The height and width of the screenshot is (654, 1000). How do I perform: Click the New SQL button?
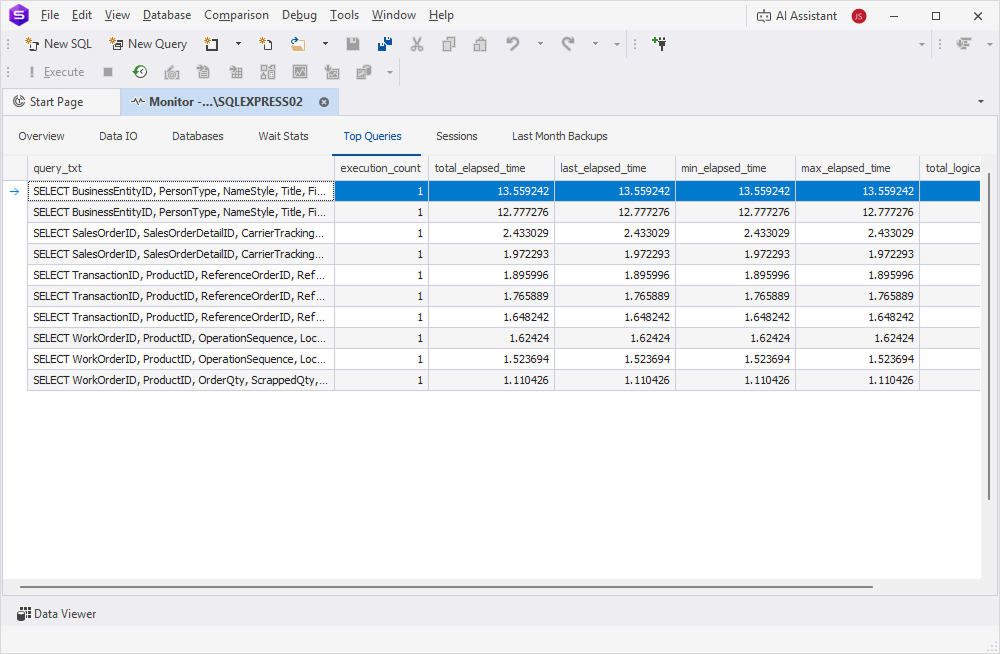(58, 44)
